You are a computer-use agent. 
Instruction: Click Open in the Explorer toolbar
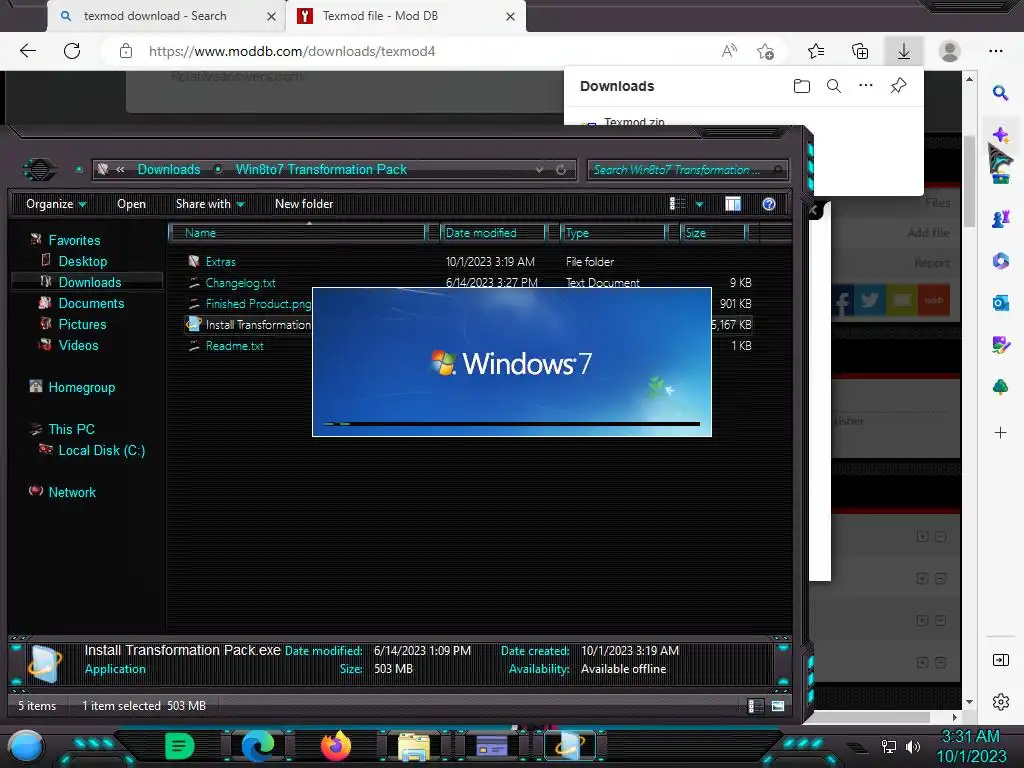(x=131, y=204)
